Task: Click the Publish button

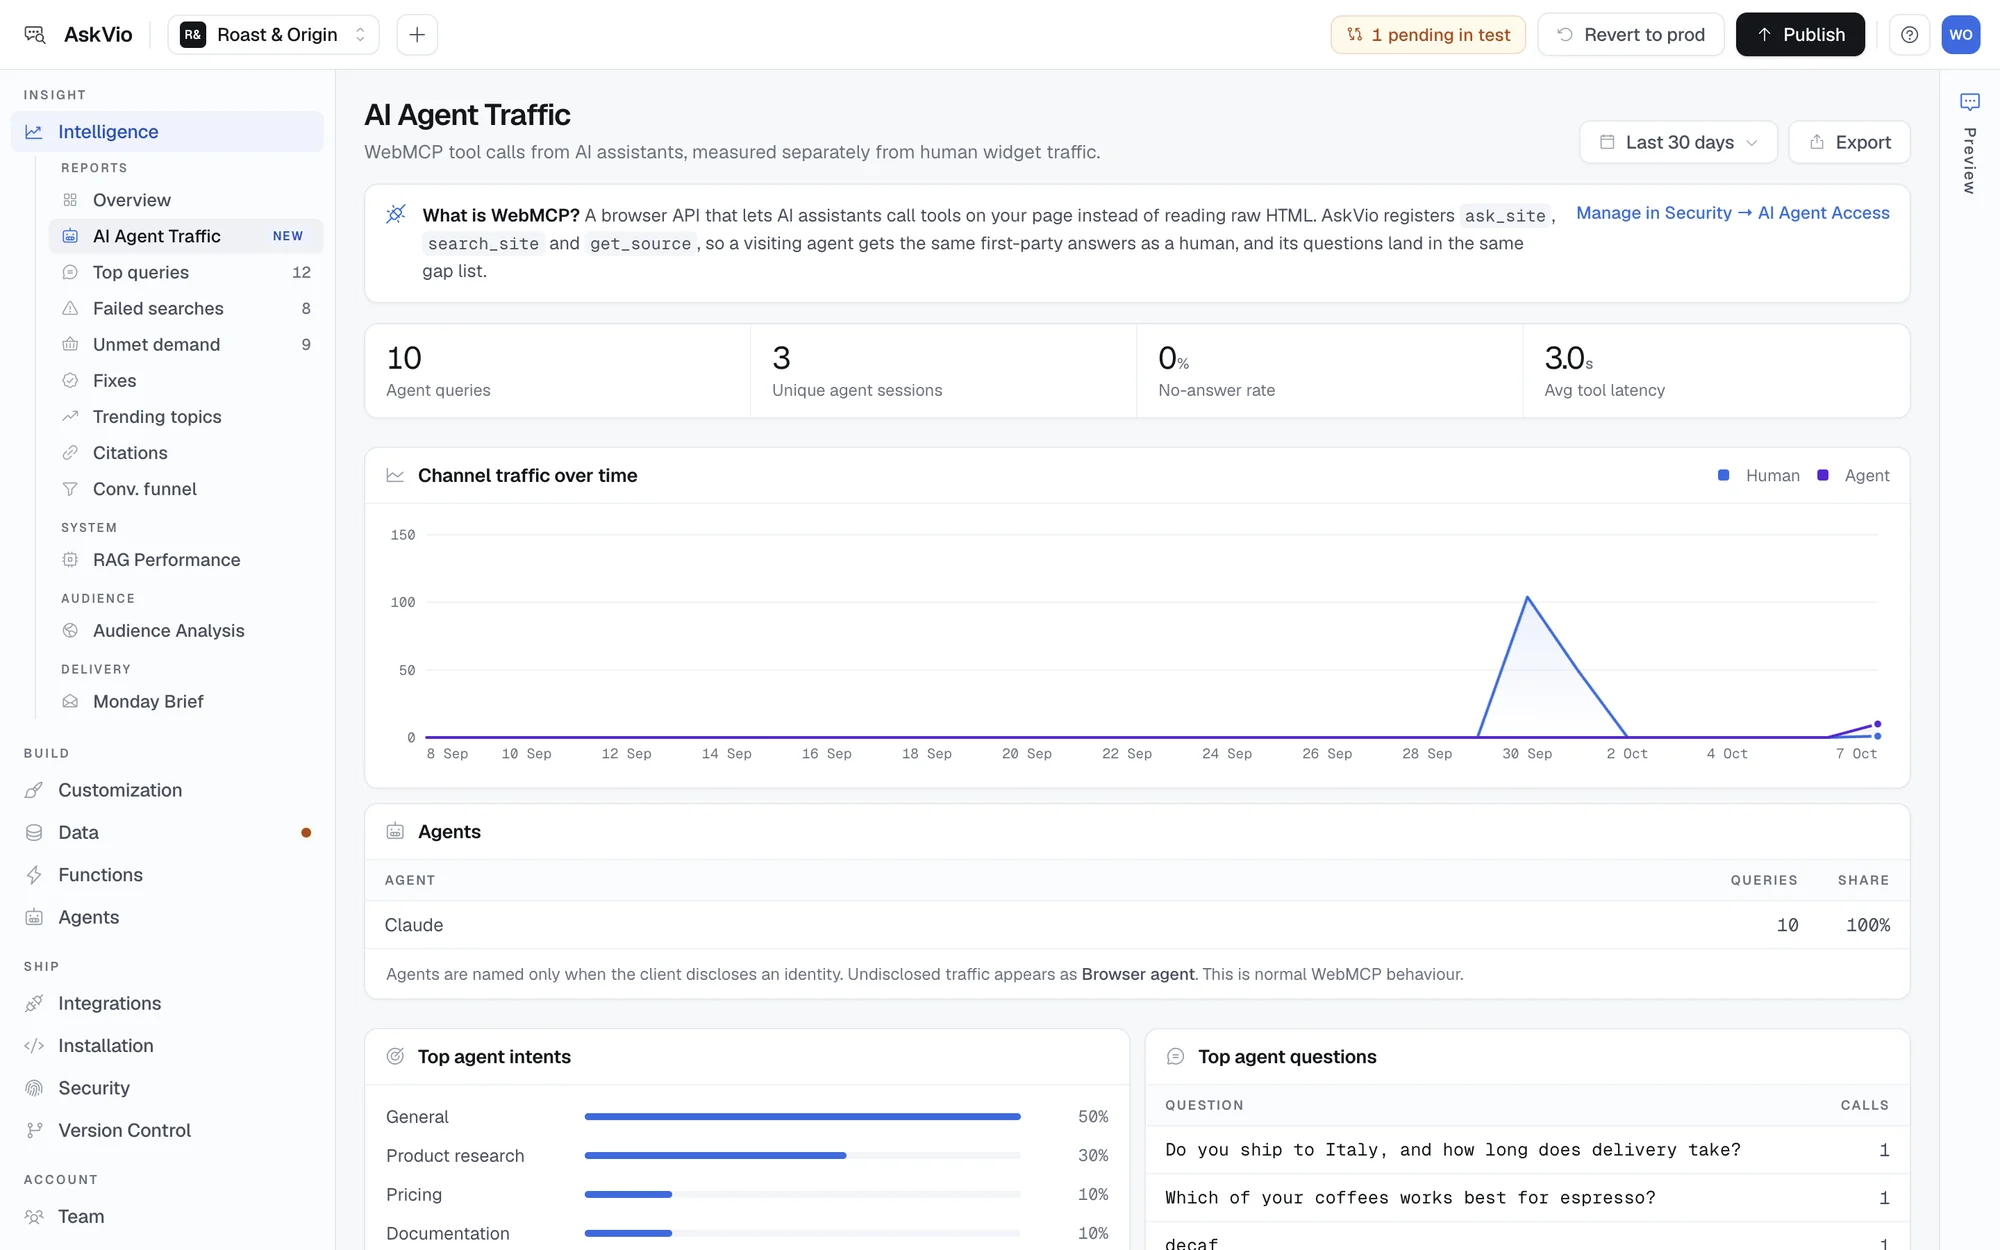Action: [x=1800, y=35]
